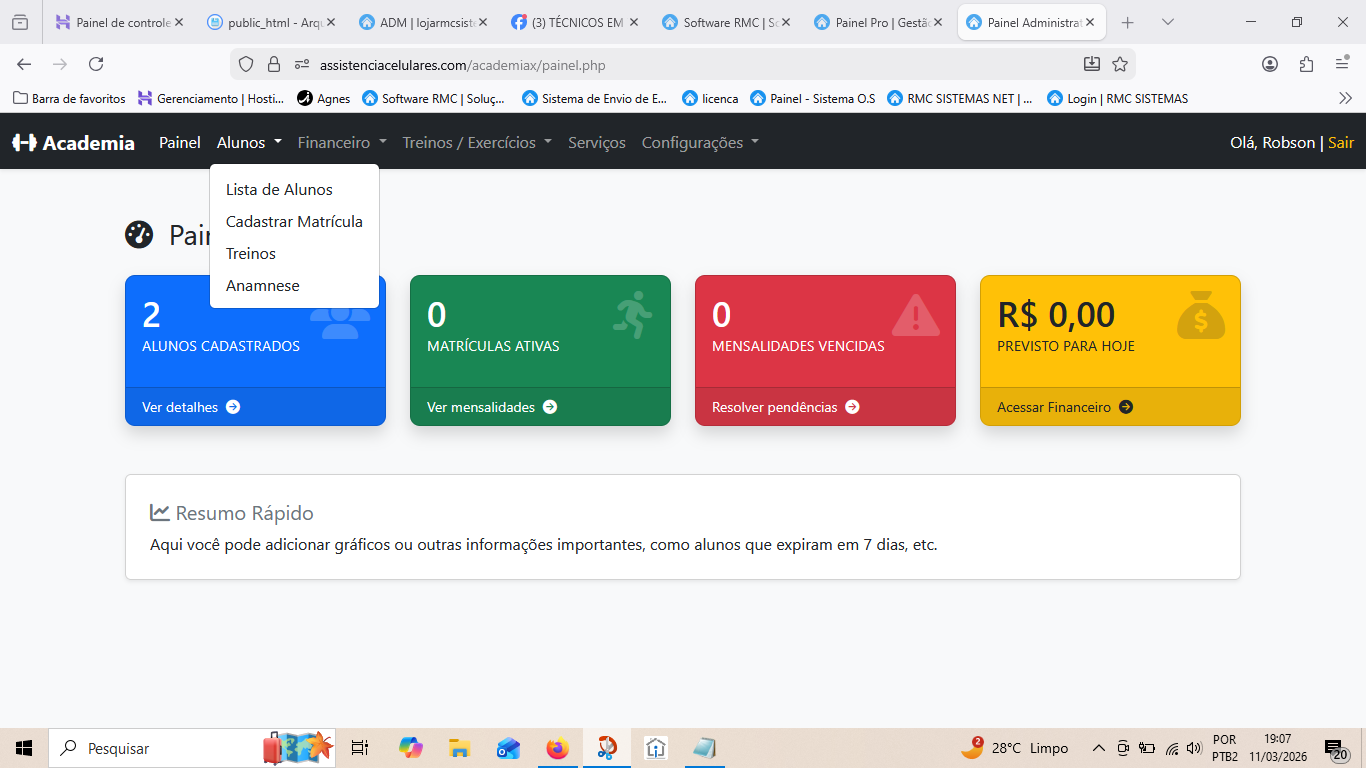Click the arrow icon next to Acessar Financeiro
This screenshot has height=768, width=1366.
coord(1128,407)
